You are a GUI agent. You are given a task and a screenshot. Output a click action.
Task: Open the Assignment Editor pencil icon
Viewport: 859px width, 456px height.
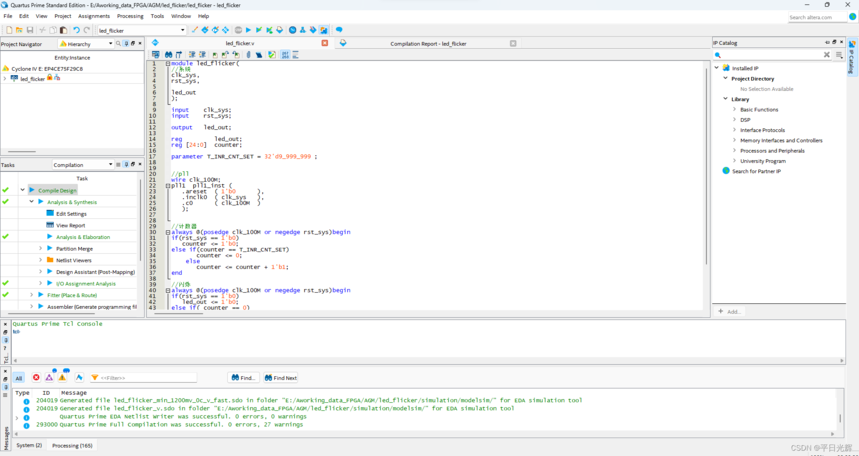(x=194, y=30)
